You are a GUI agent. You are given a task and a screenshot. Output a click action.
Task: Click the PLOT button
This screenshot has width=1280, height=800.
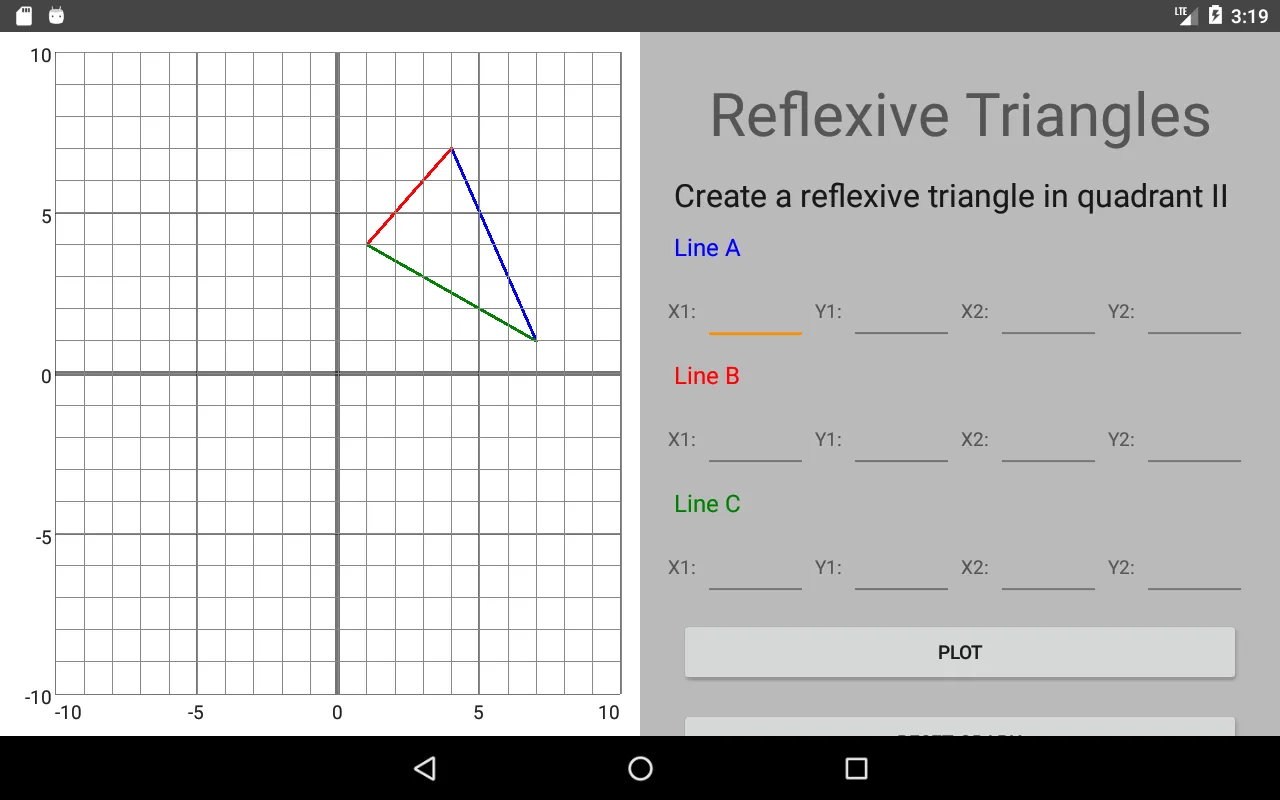click(960, 652)
